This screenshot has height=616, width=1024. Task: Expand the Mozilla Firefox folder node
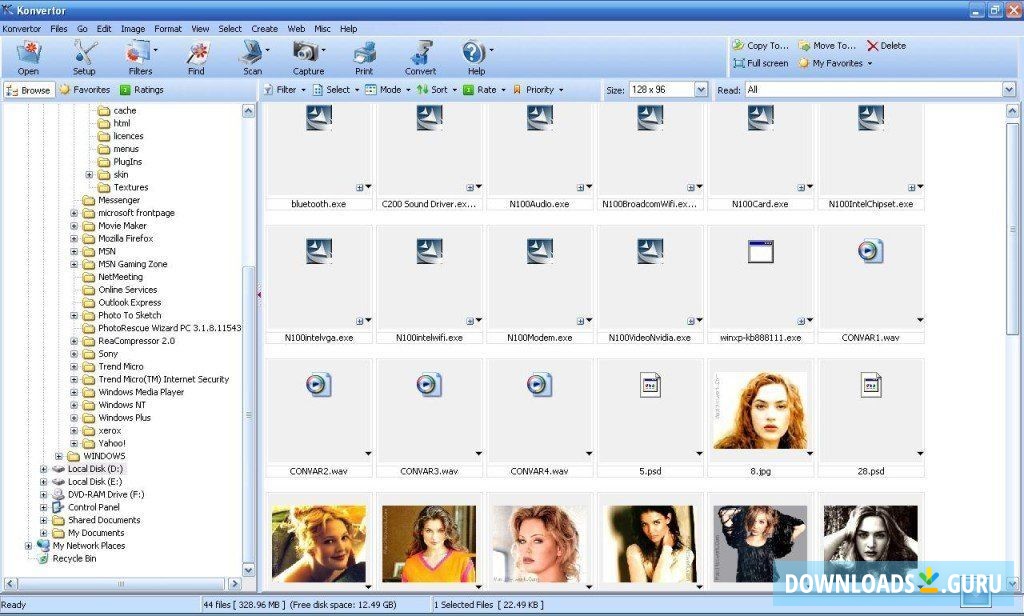coord(74,238)
